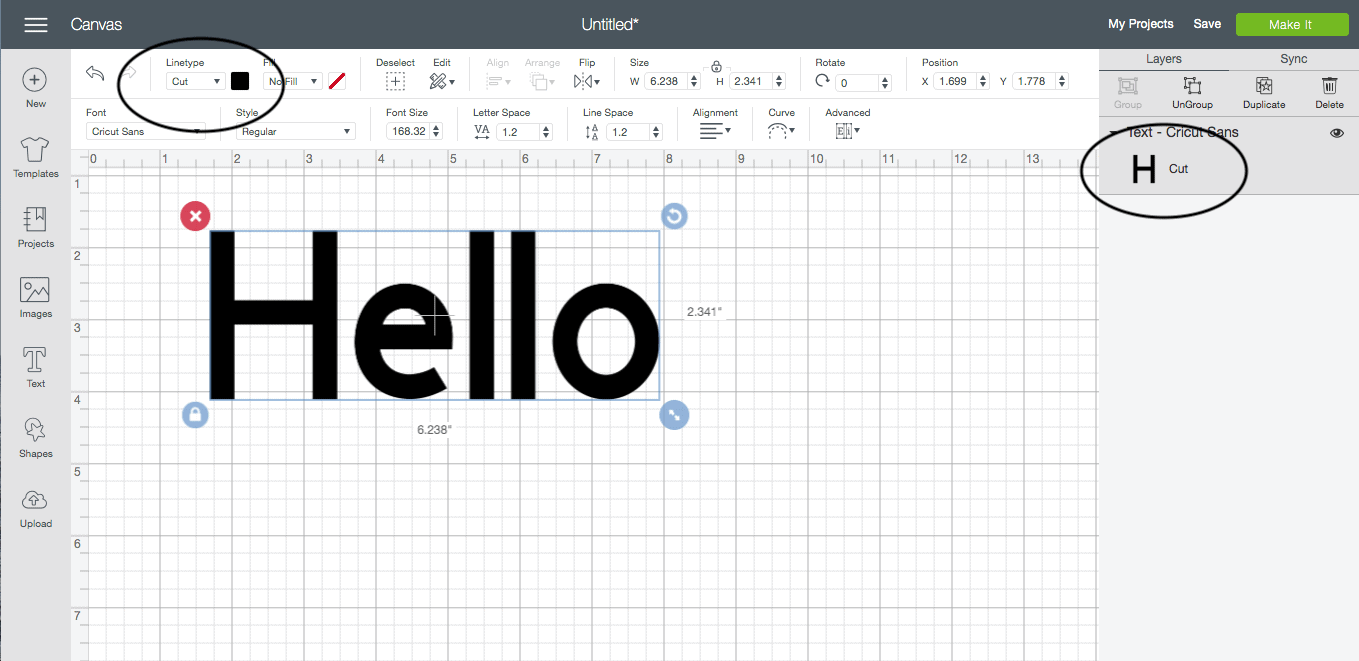The image size is (1359, 661).
Task: Click the Undo arrow icon
Action: [x=96, y=74]
